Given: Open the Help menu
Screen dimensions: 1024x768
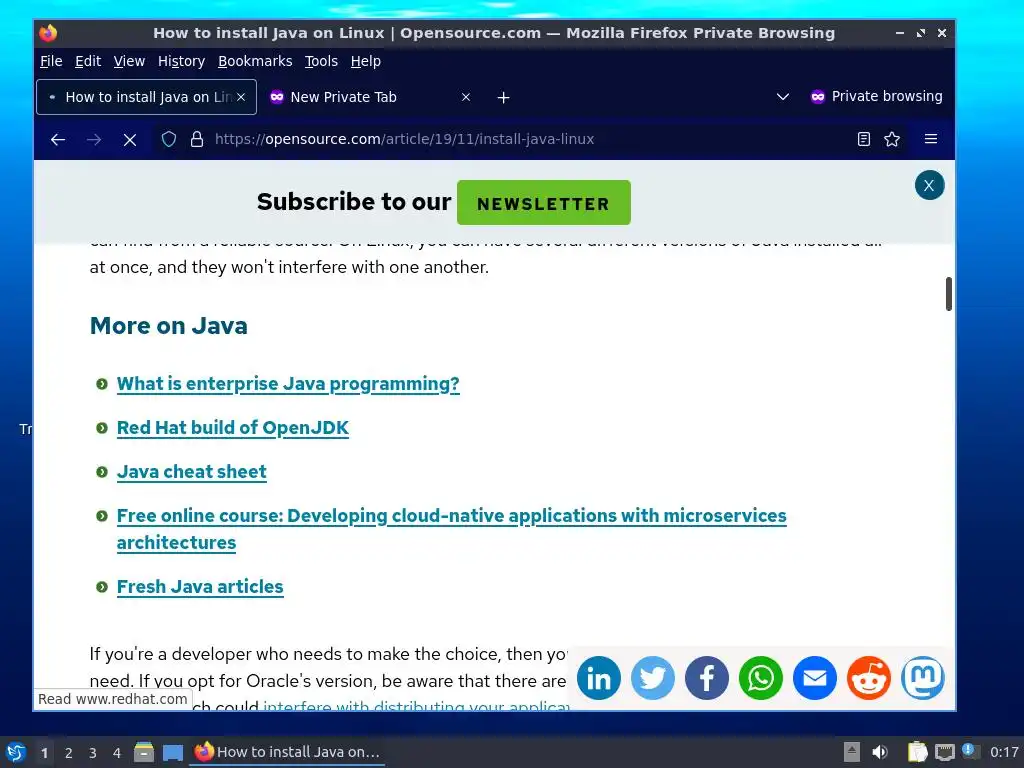Looking at the screenshot, I should point(366,61).
